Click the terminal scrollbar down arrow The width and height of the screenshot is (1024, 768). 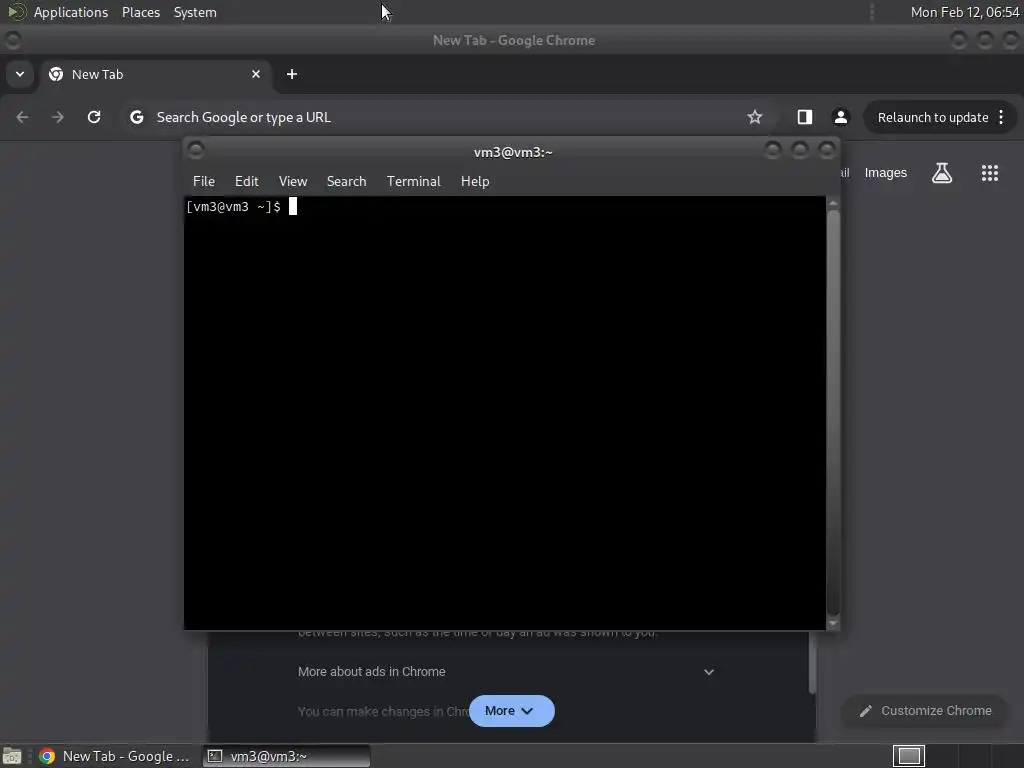point(833,624)
